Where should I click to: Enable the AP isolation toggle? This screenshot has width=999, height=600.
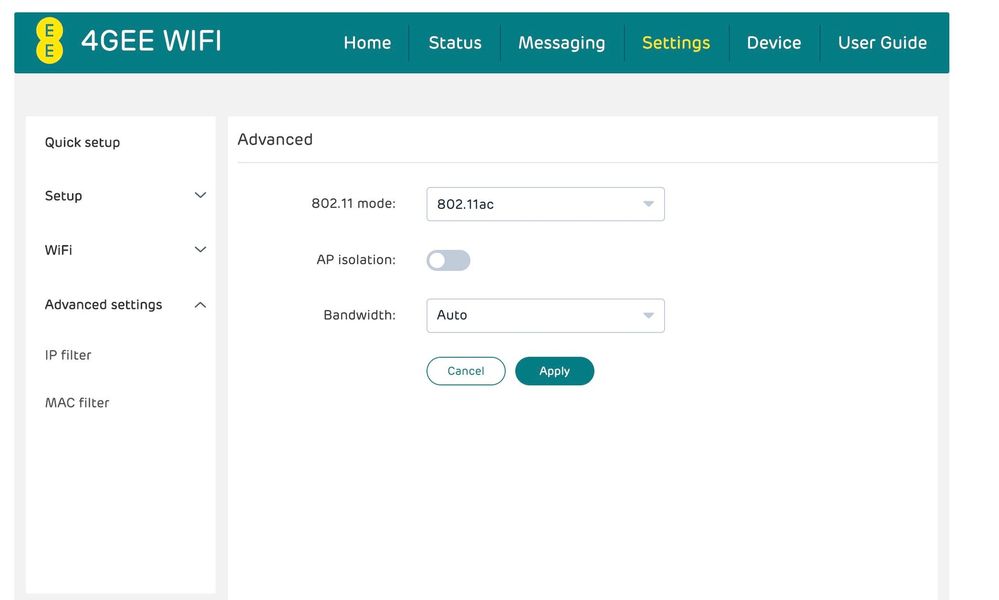tap(448, 260)
